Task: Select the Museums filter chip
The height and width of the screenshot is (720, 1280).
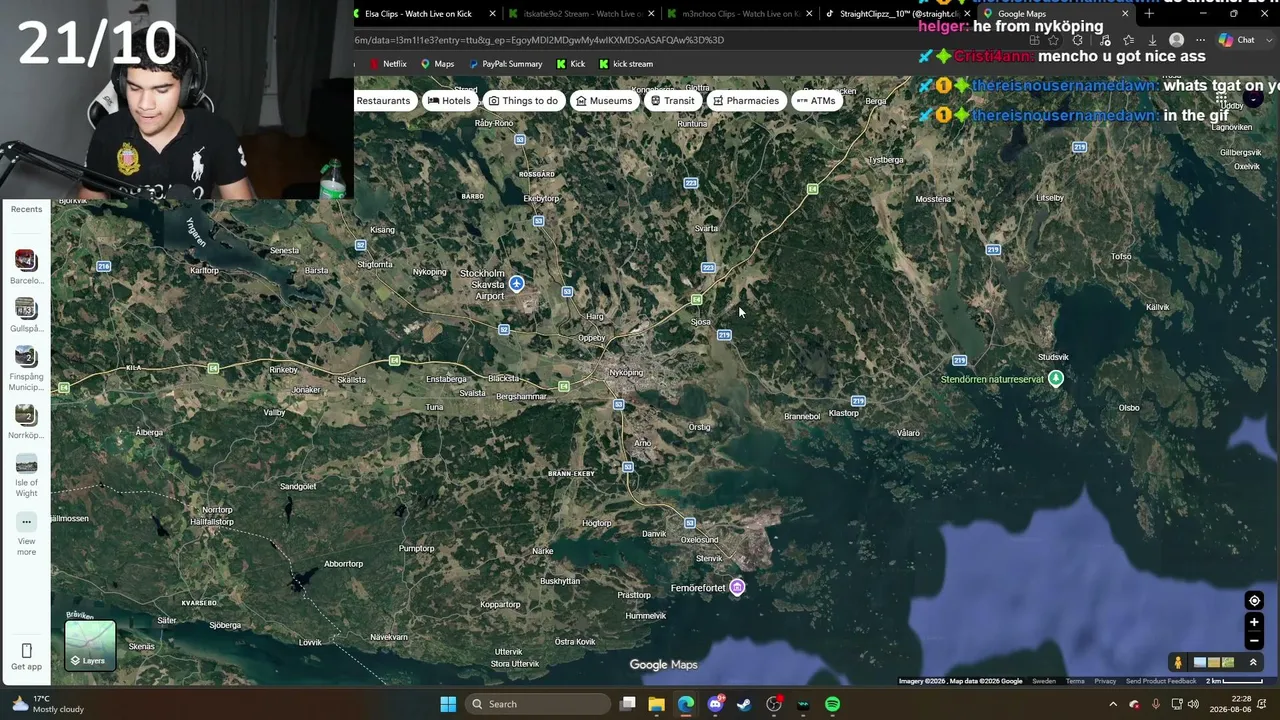Action: point(604,101)
